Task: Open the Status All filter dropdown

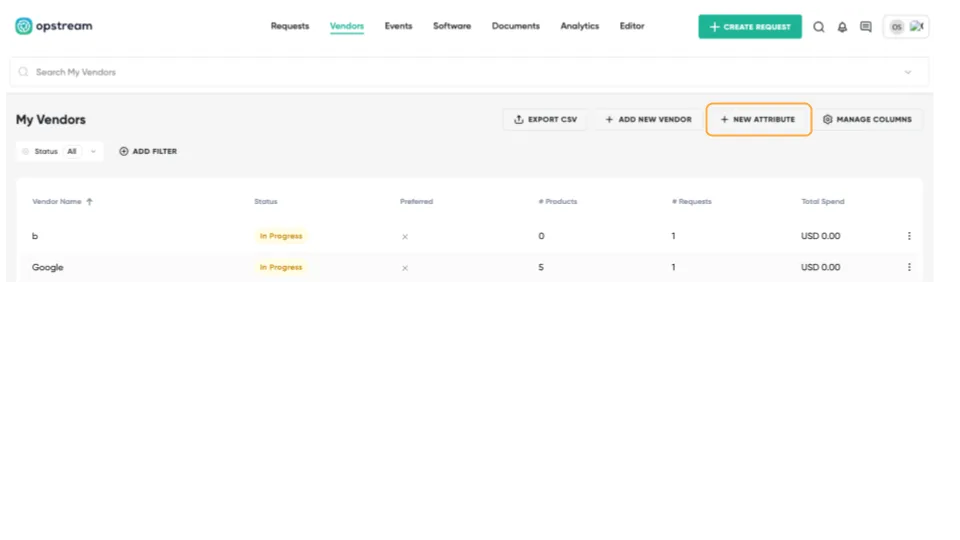Action: click(x=59, y=151)
